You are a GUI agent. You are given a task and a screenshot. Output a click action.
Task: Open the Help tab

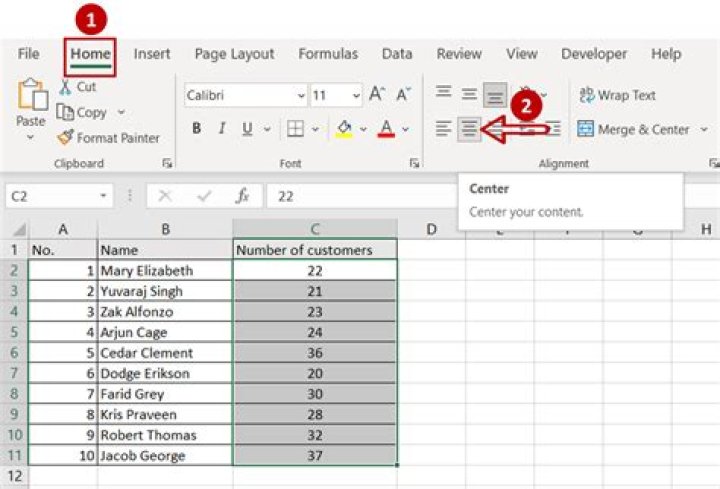pyautogui.click(x=666, y=54)
